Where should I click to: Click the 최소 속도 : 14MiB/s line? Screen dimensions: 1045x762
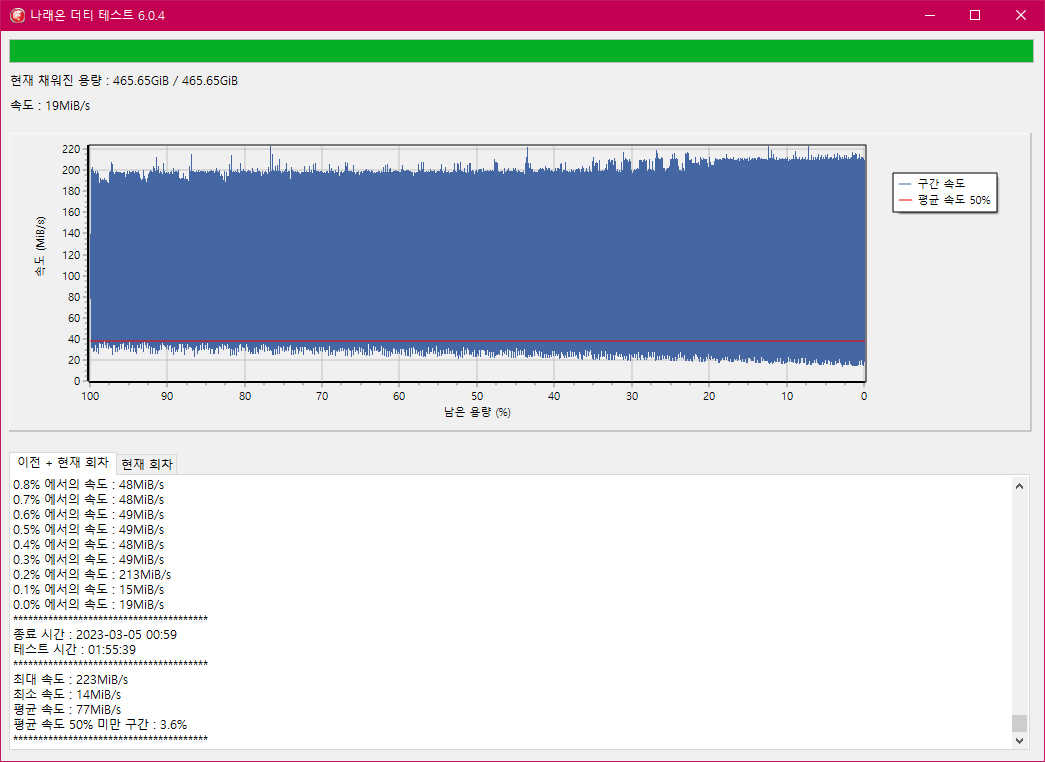(x=67, y=695)
